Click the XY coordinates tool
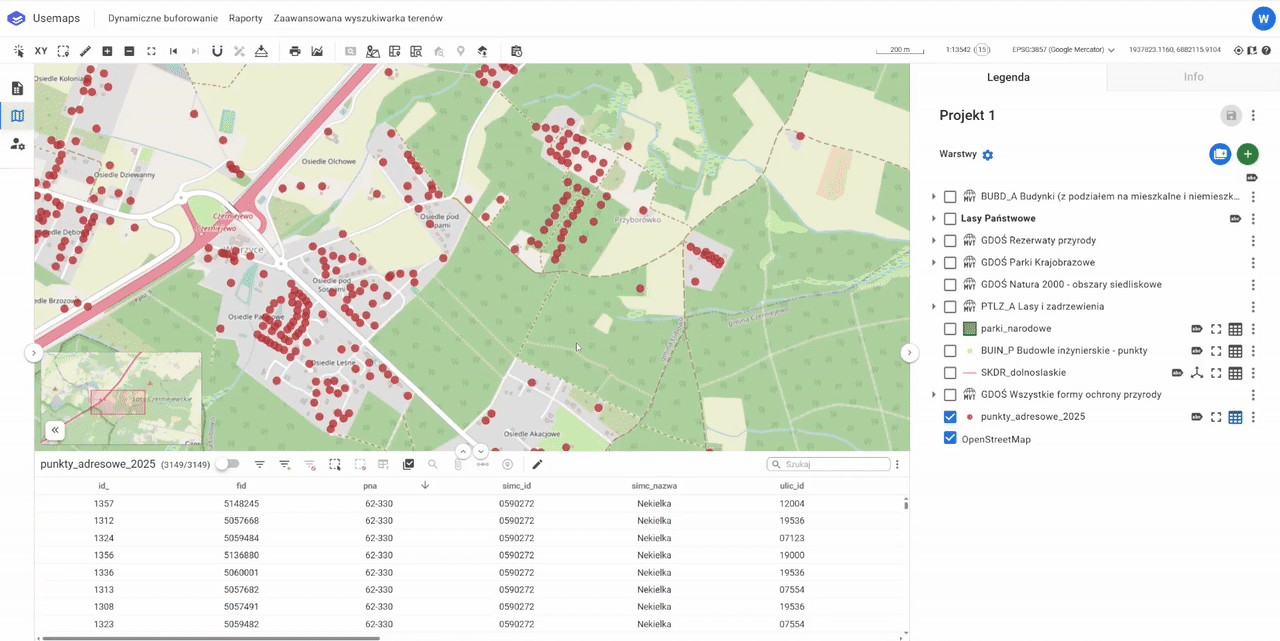The width and height of the screenshot is (1280, 641). click(41, 51)
